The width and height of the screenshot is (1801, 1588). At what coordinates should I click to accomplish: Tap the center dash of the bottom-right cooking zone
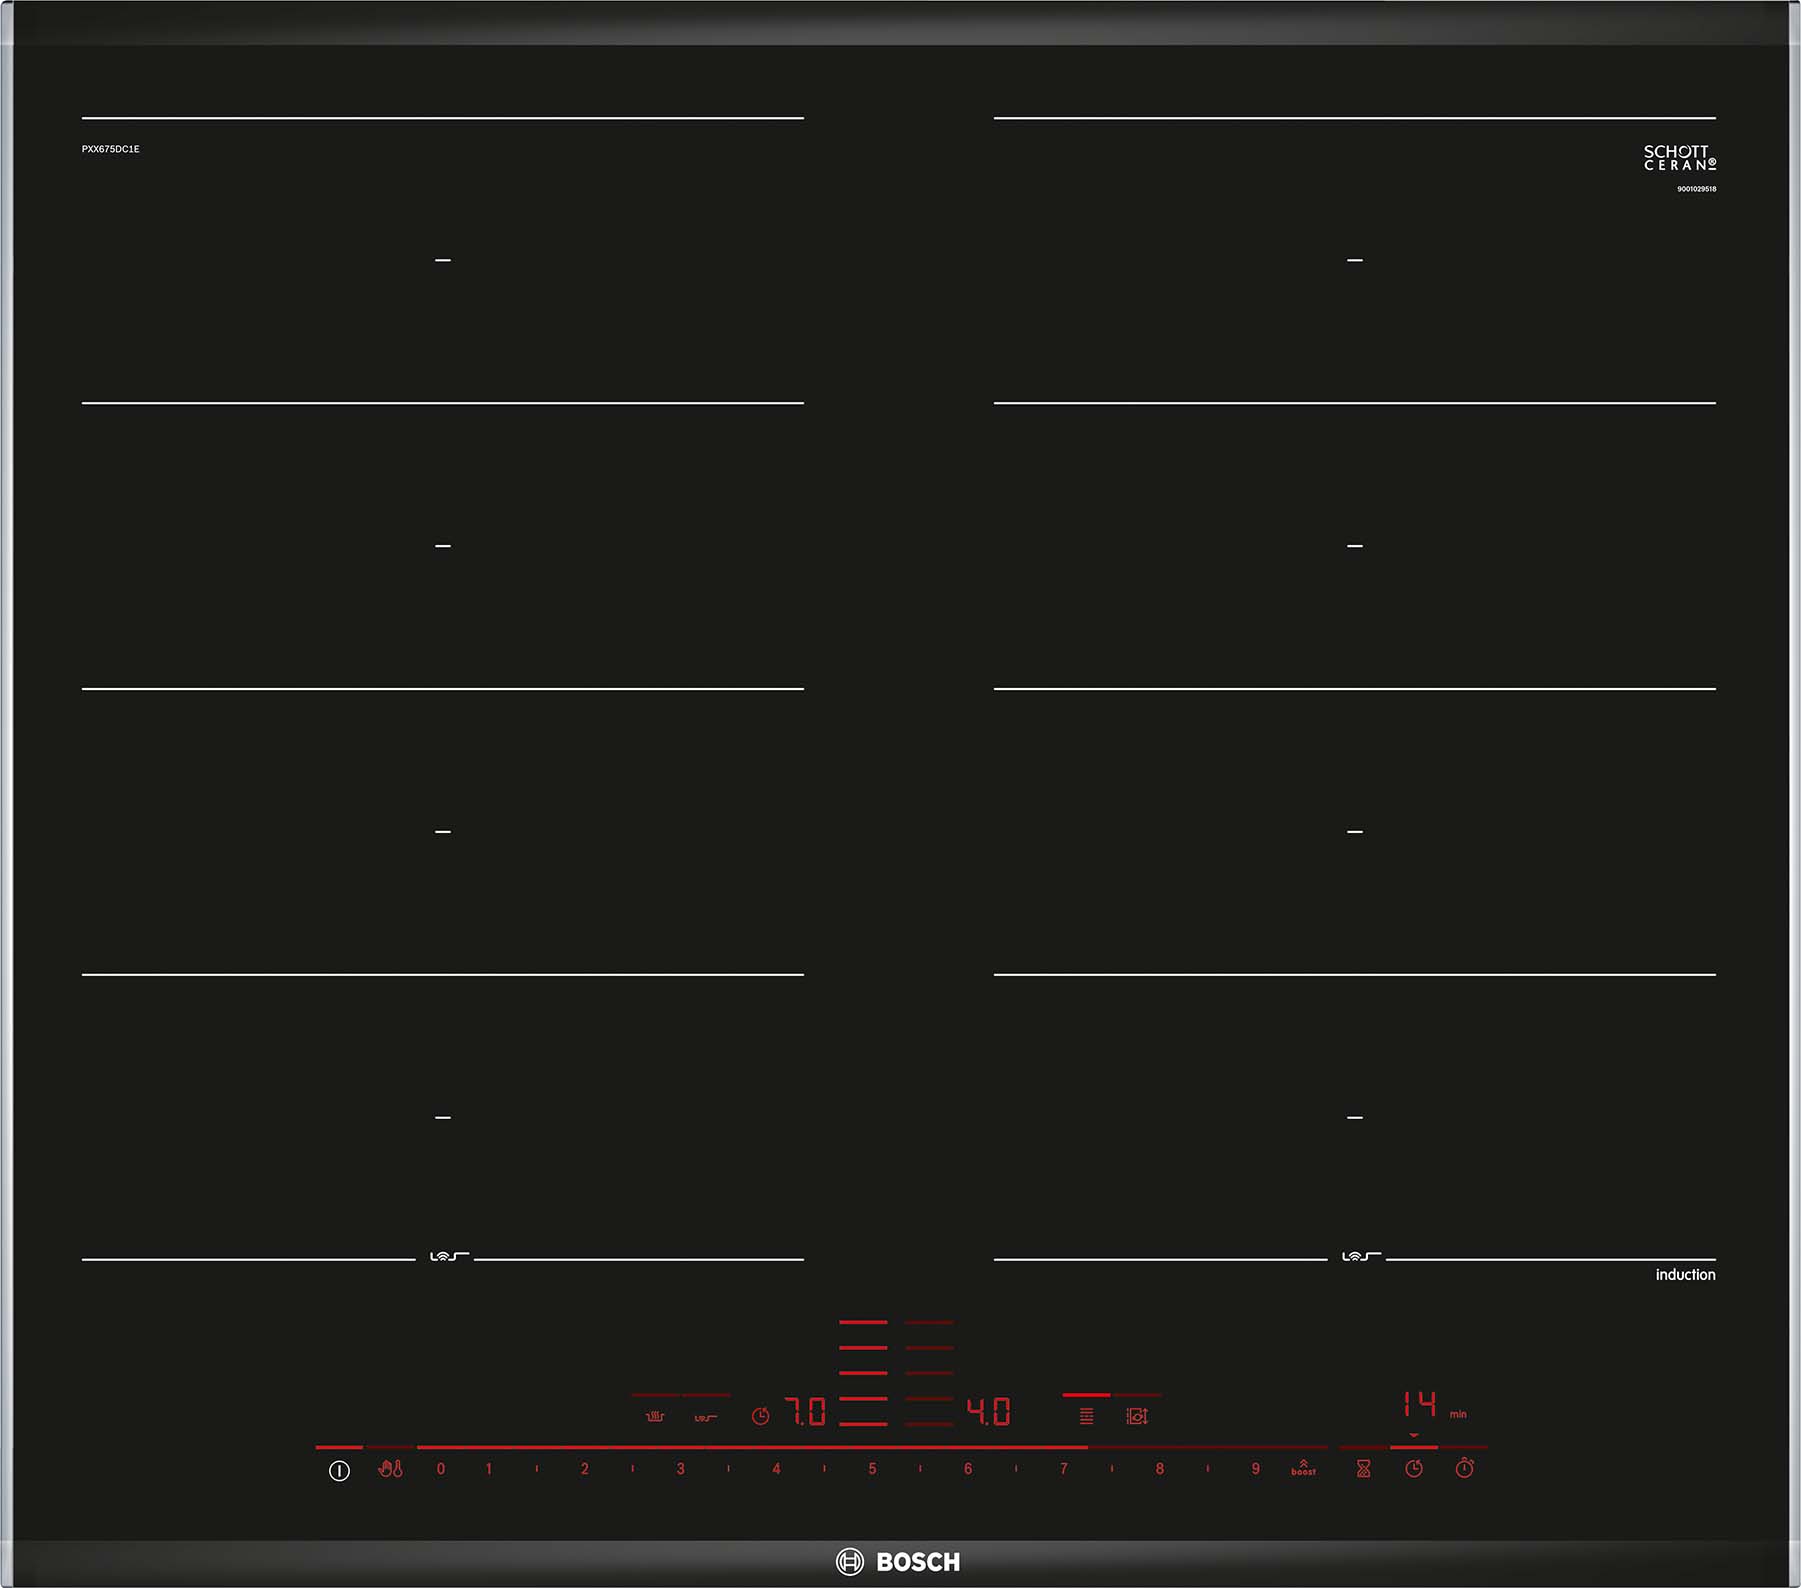pyautogui.click(x=1355, y=1117)
